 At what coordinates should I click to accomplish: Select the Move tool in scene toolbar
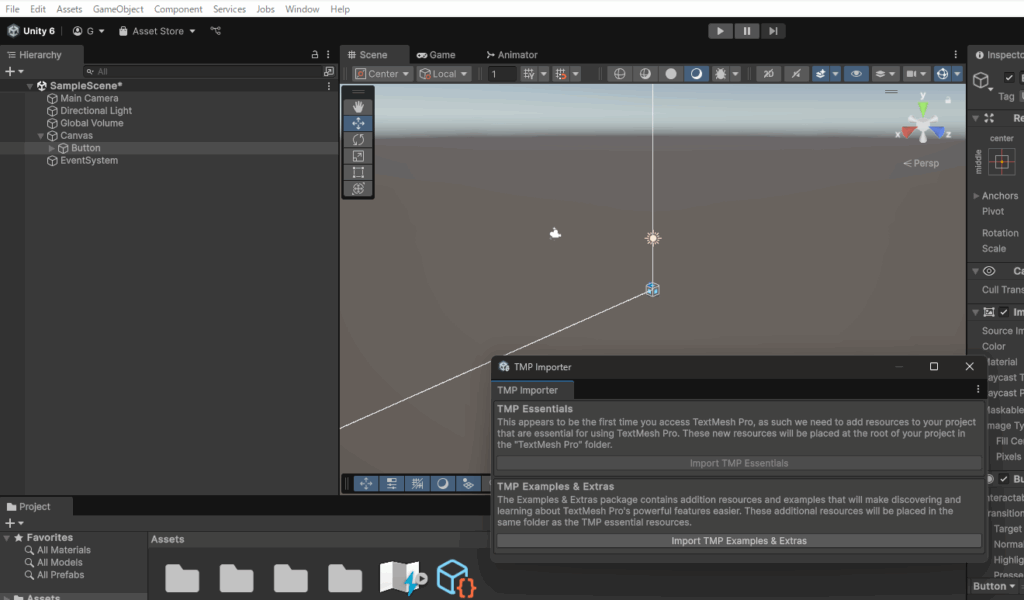tap(358, 123)
